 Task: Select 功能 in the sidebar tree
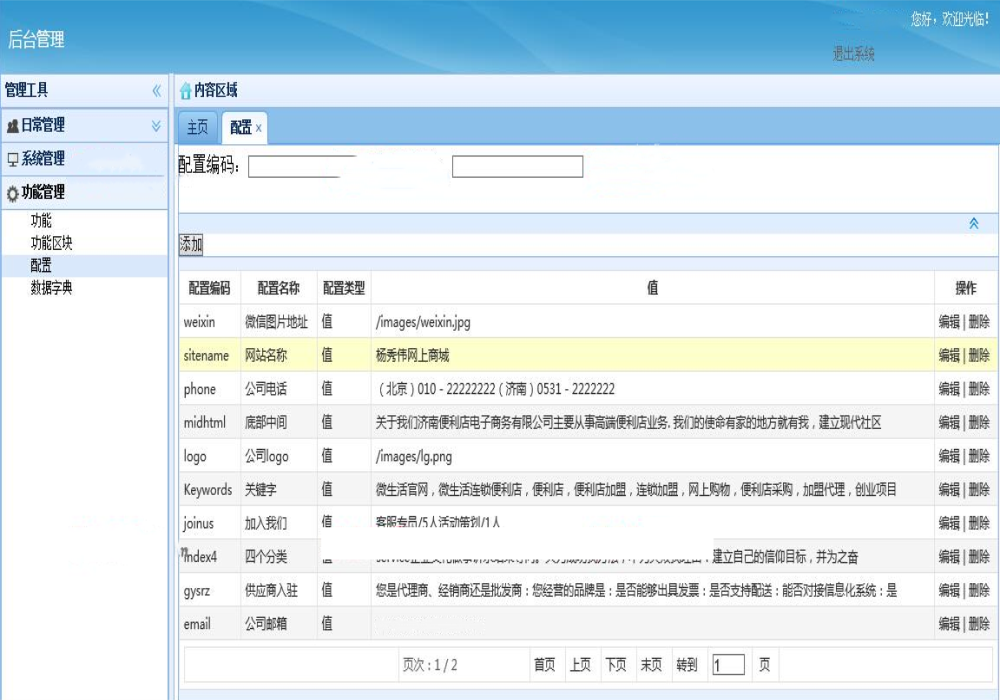[41, 221]
